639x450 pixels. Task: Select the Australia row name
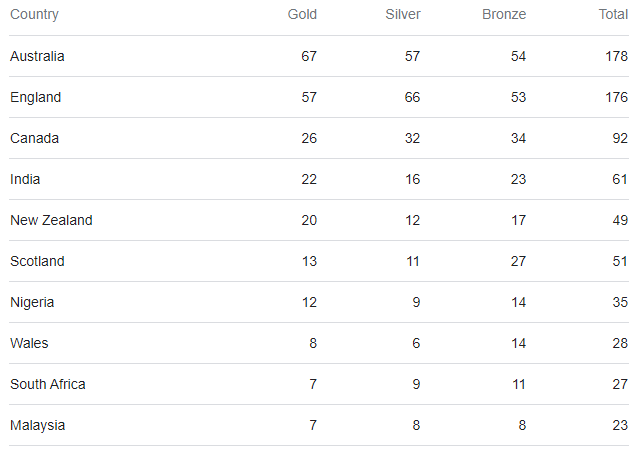point(37,56)
